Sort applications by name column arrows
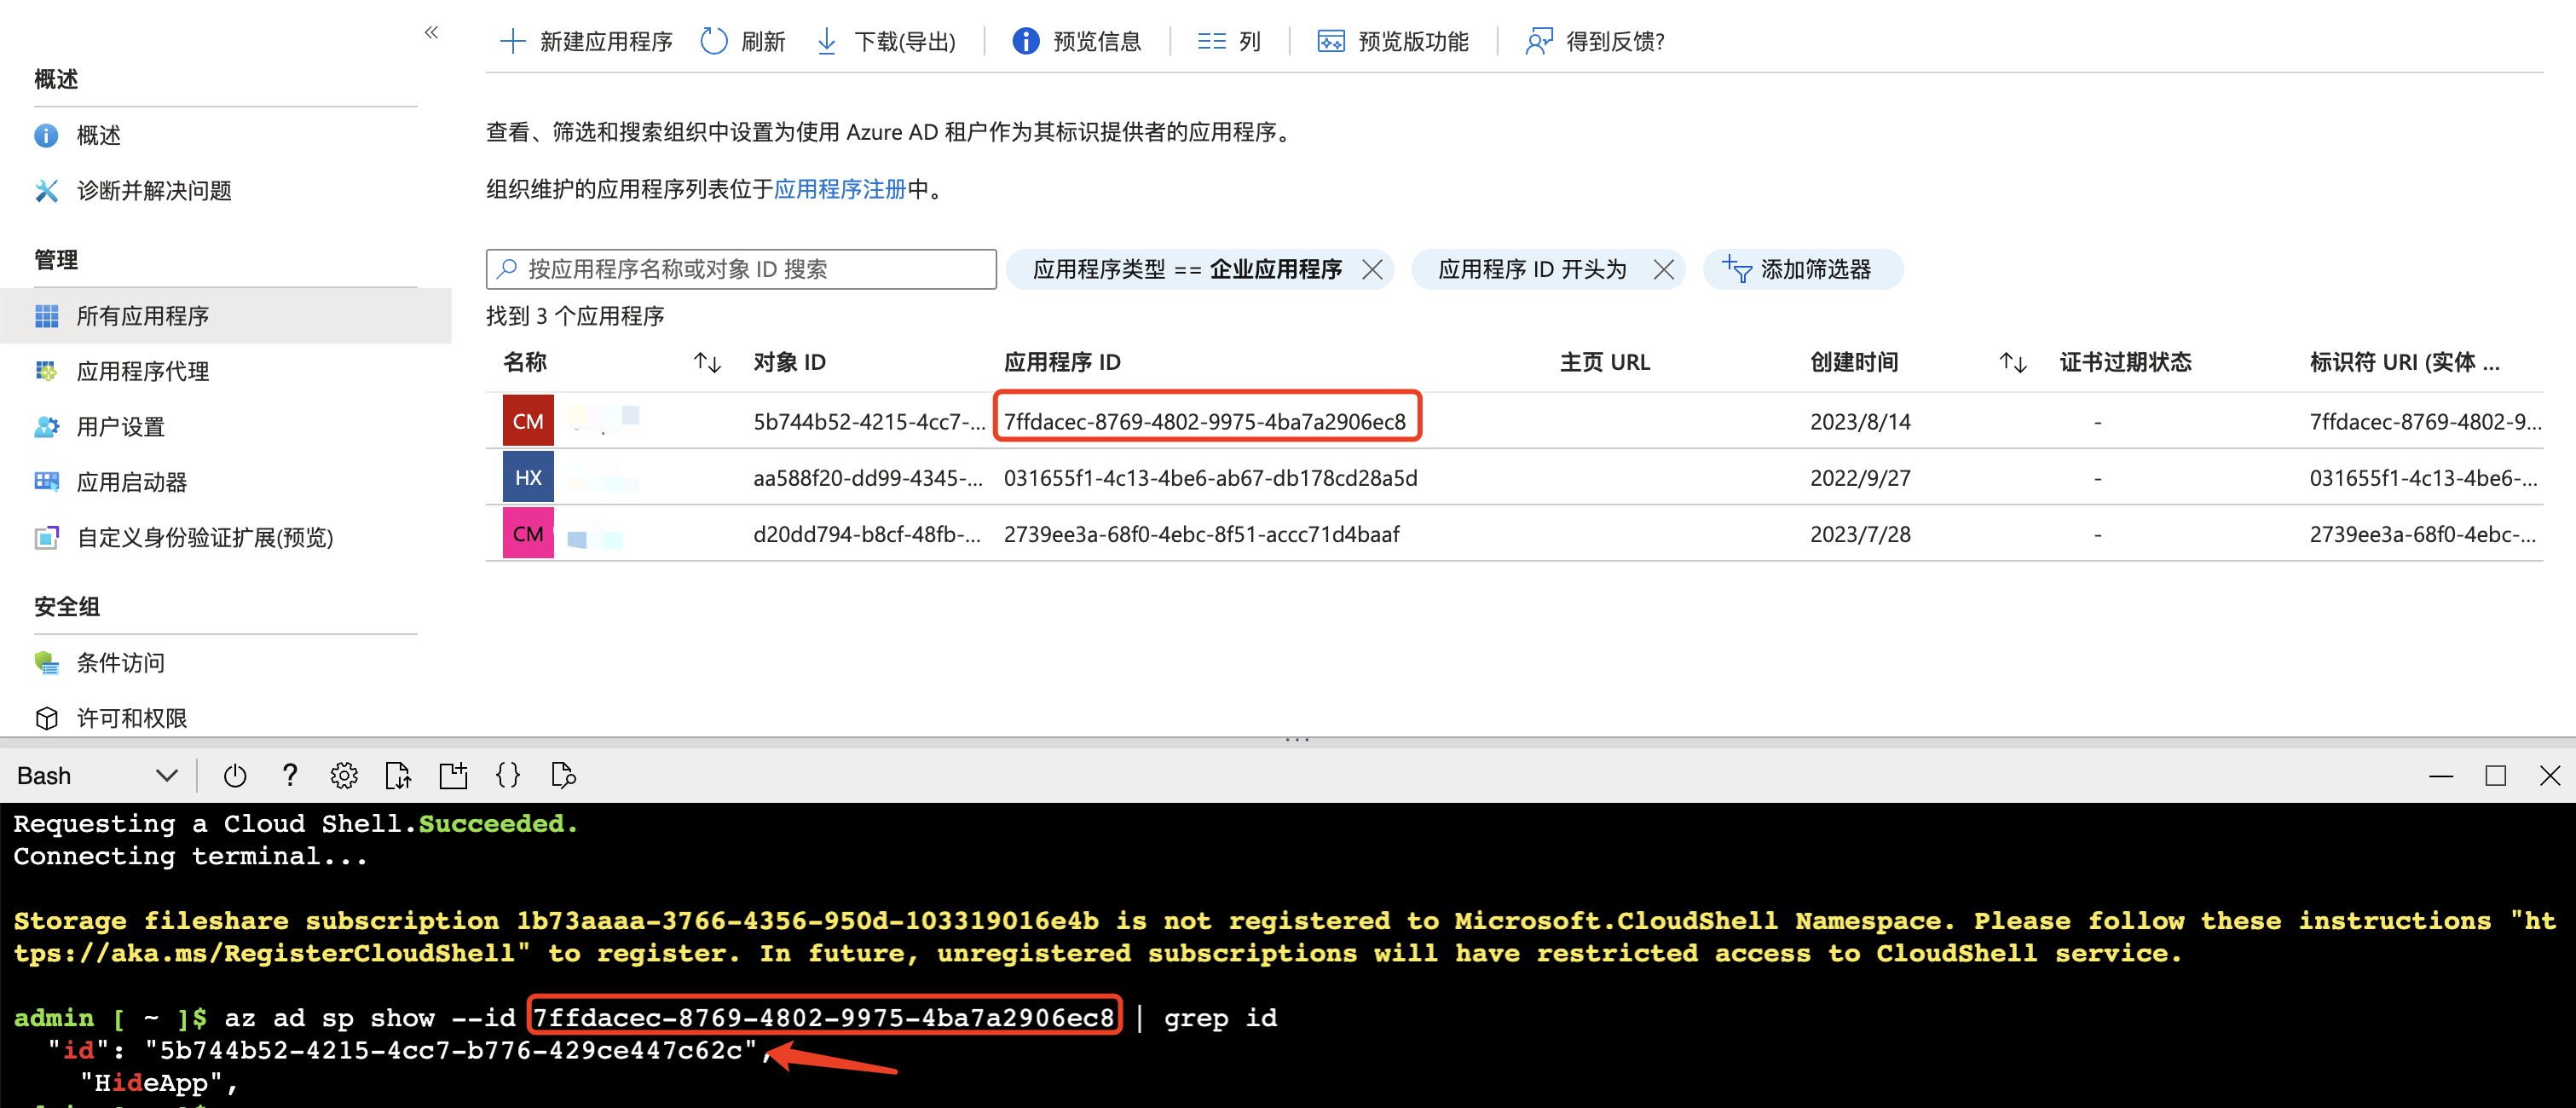2576x1108 pixels. click(x=707, y=363)
